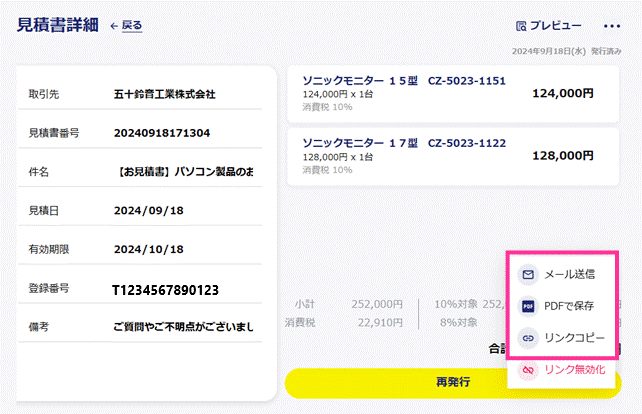
Task: Click the 件名 field label
Action: (38, 172)
